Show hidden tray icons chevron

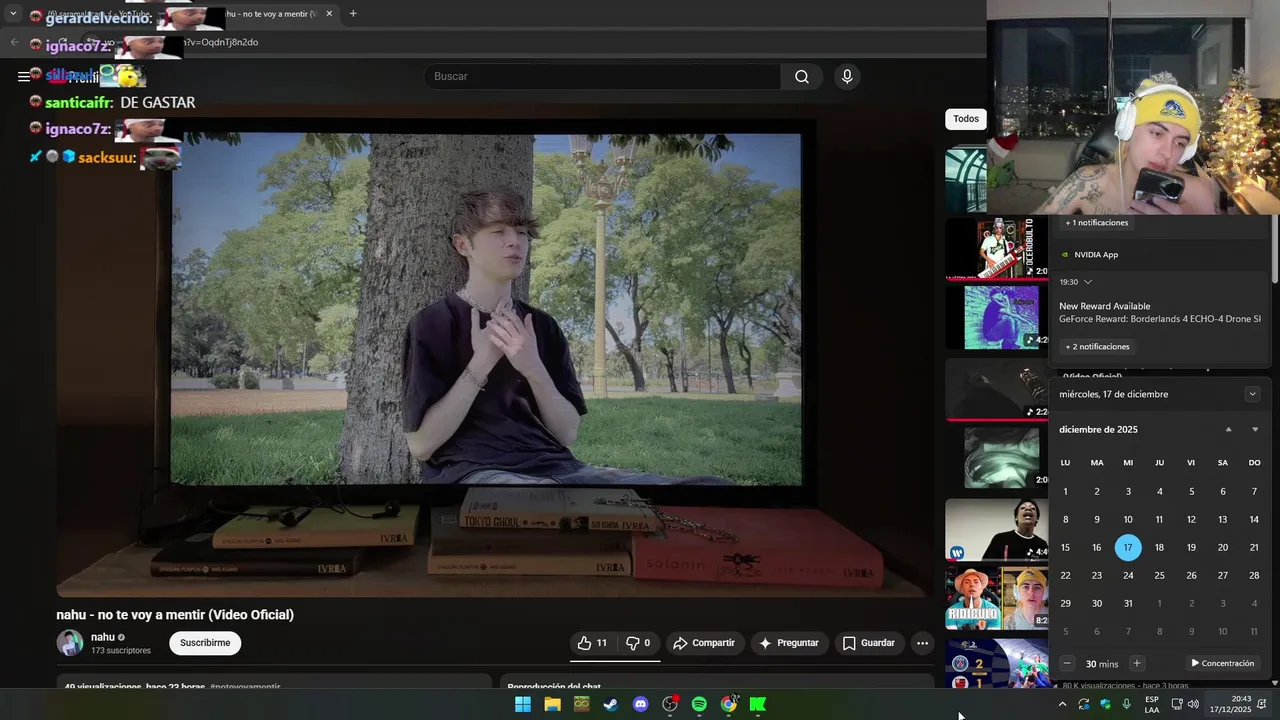click(1062, 704)
